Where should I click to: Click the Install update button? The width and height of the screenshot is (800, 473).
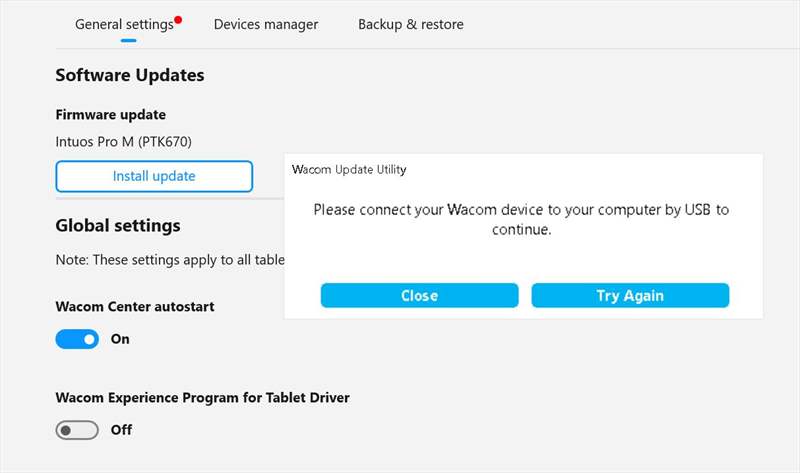(x=154, y=176)
